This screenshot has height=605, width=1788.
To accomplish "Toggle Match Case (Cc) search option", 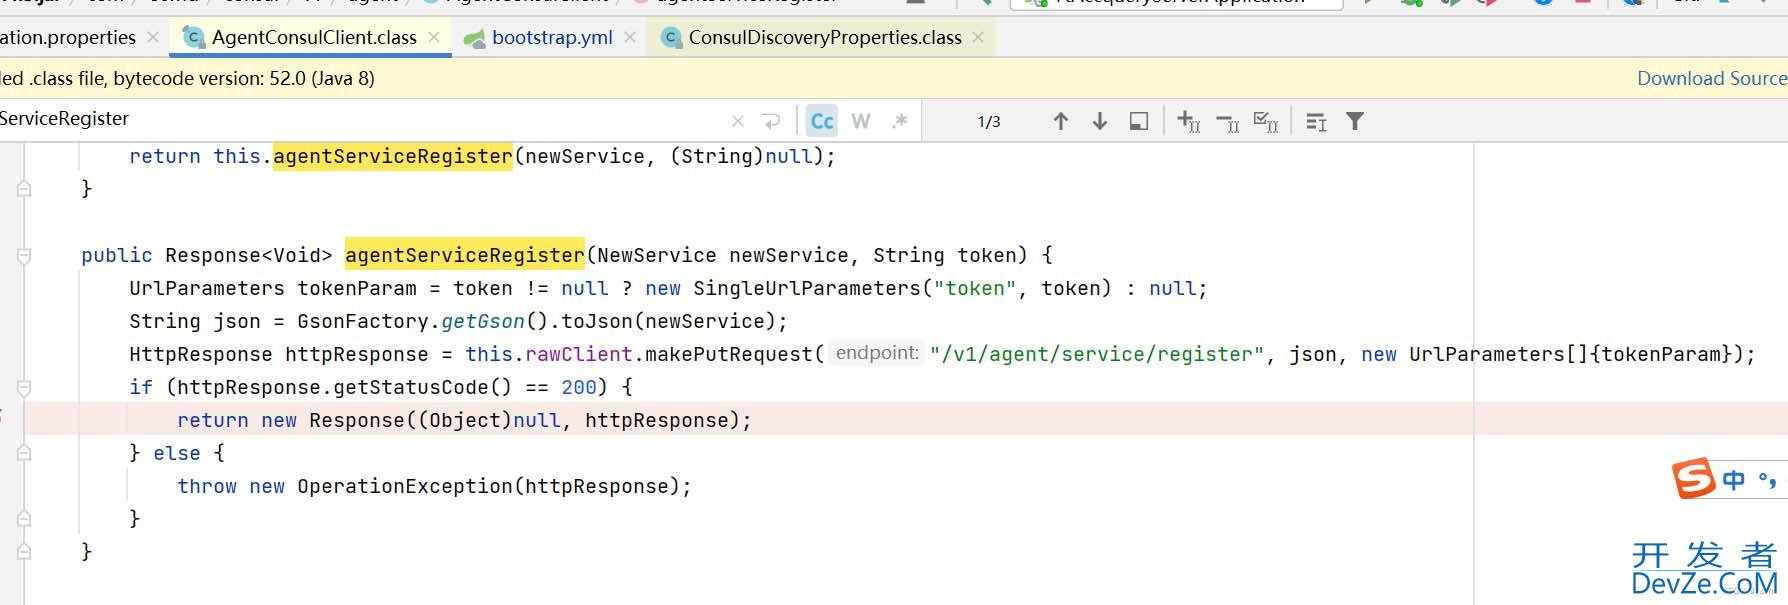I will 822,121.
